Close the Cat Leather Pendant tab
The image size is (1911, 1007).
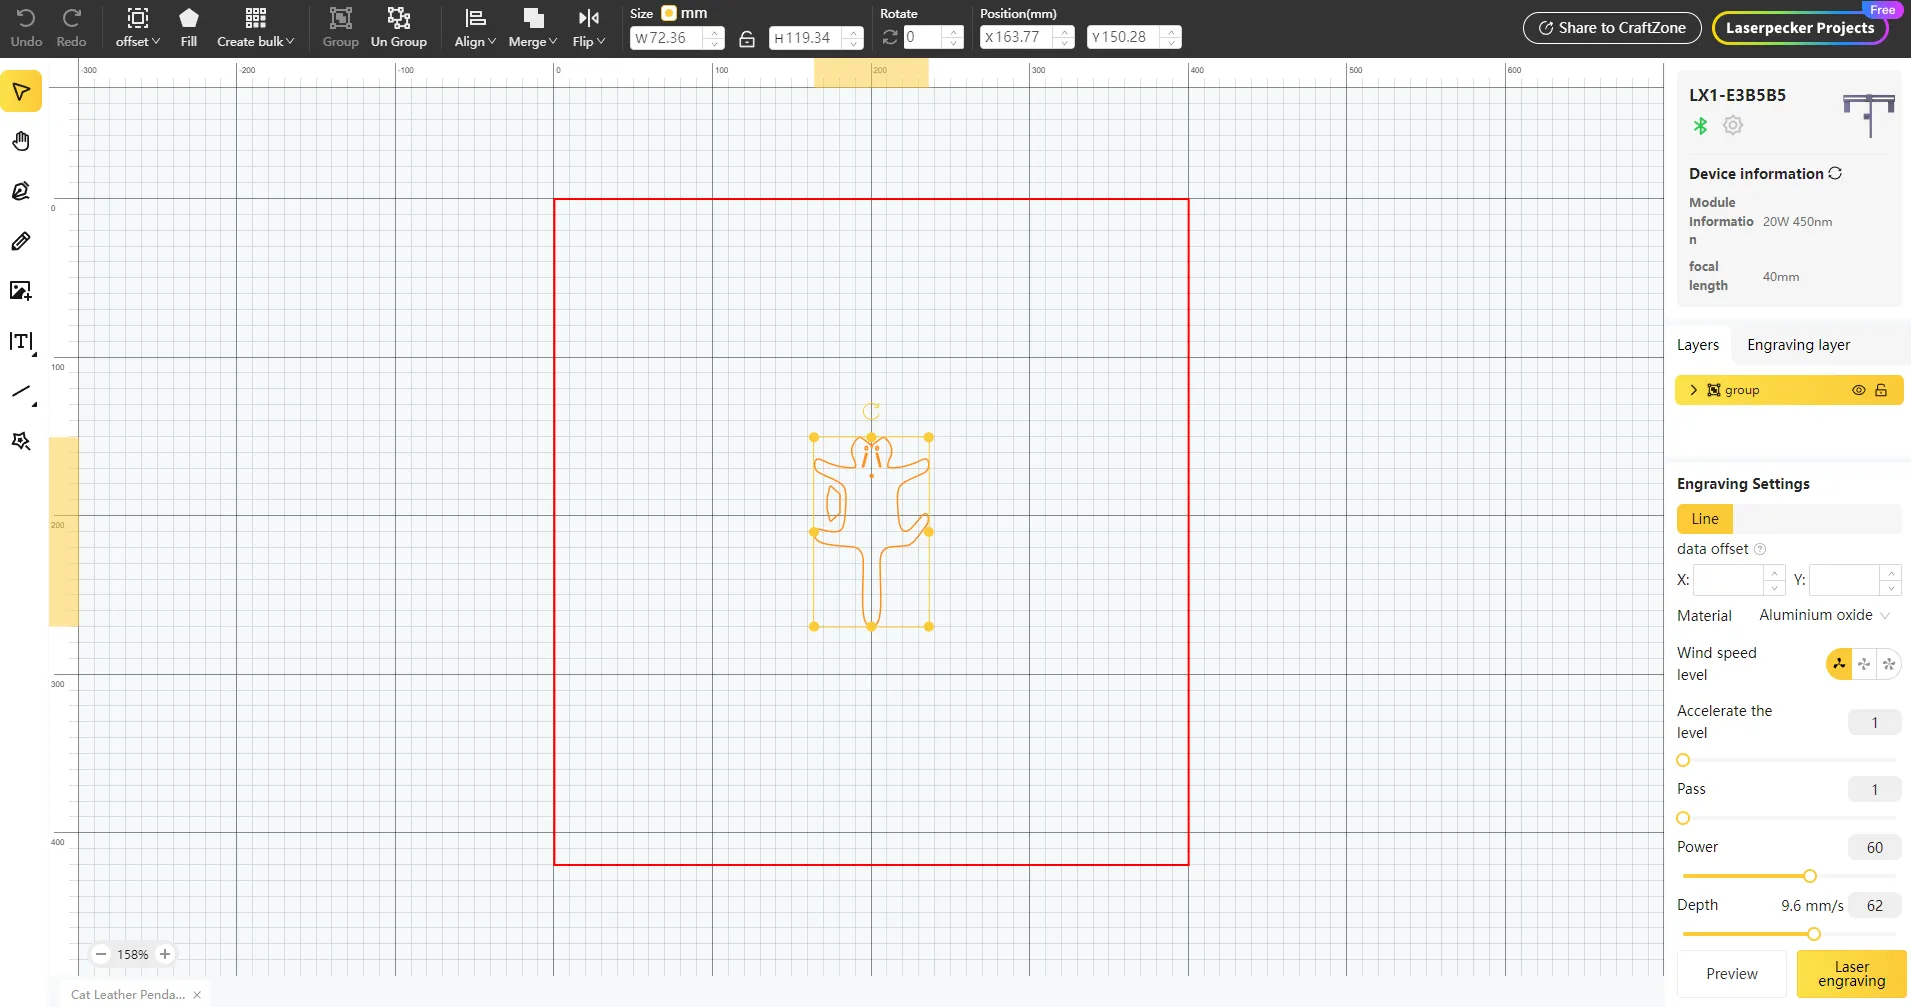[x=197, y=995]
